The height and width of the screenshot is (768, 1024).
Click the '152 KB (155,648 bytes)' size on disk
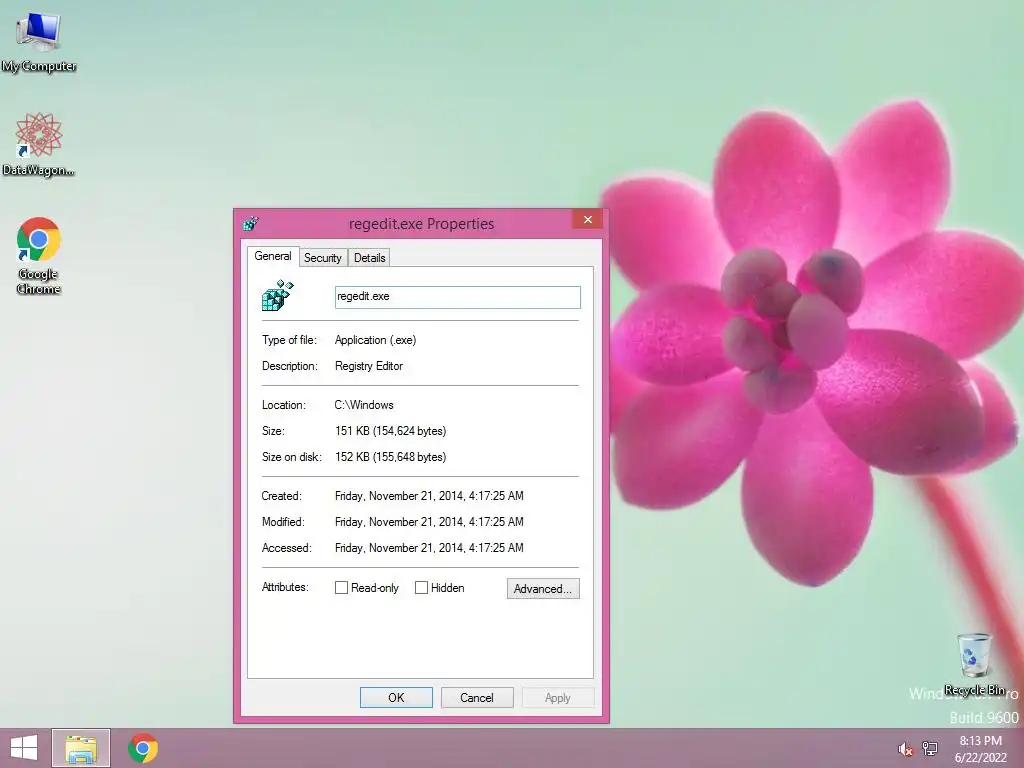click(x=391, y=457)
